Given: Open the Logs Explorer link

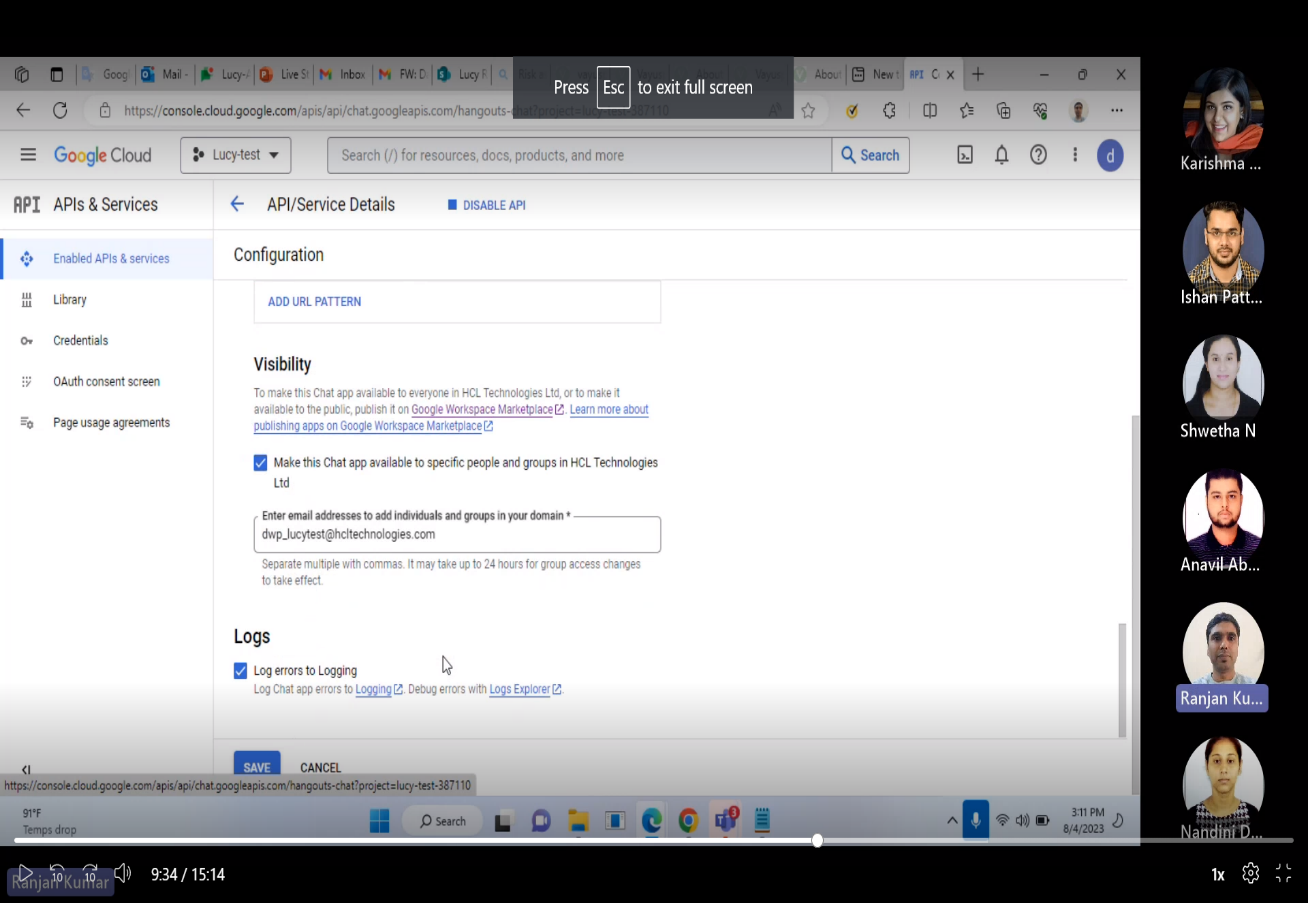Looking at the screenshot, I should (x=525, y=689).
